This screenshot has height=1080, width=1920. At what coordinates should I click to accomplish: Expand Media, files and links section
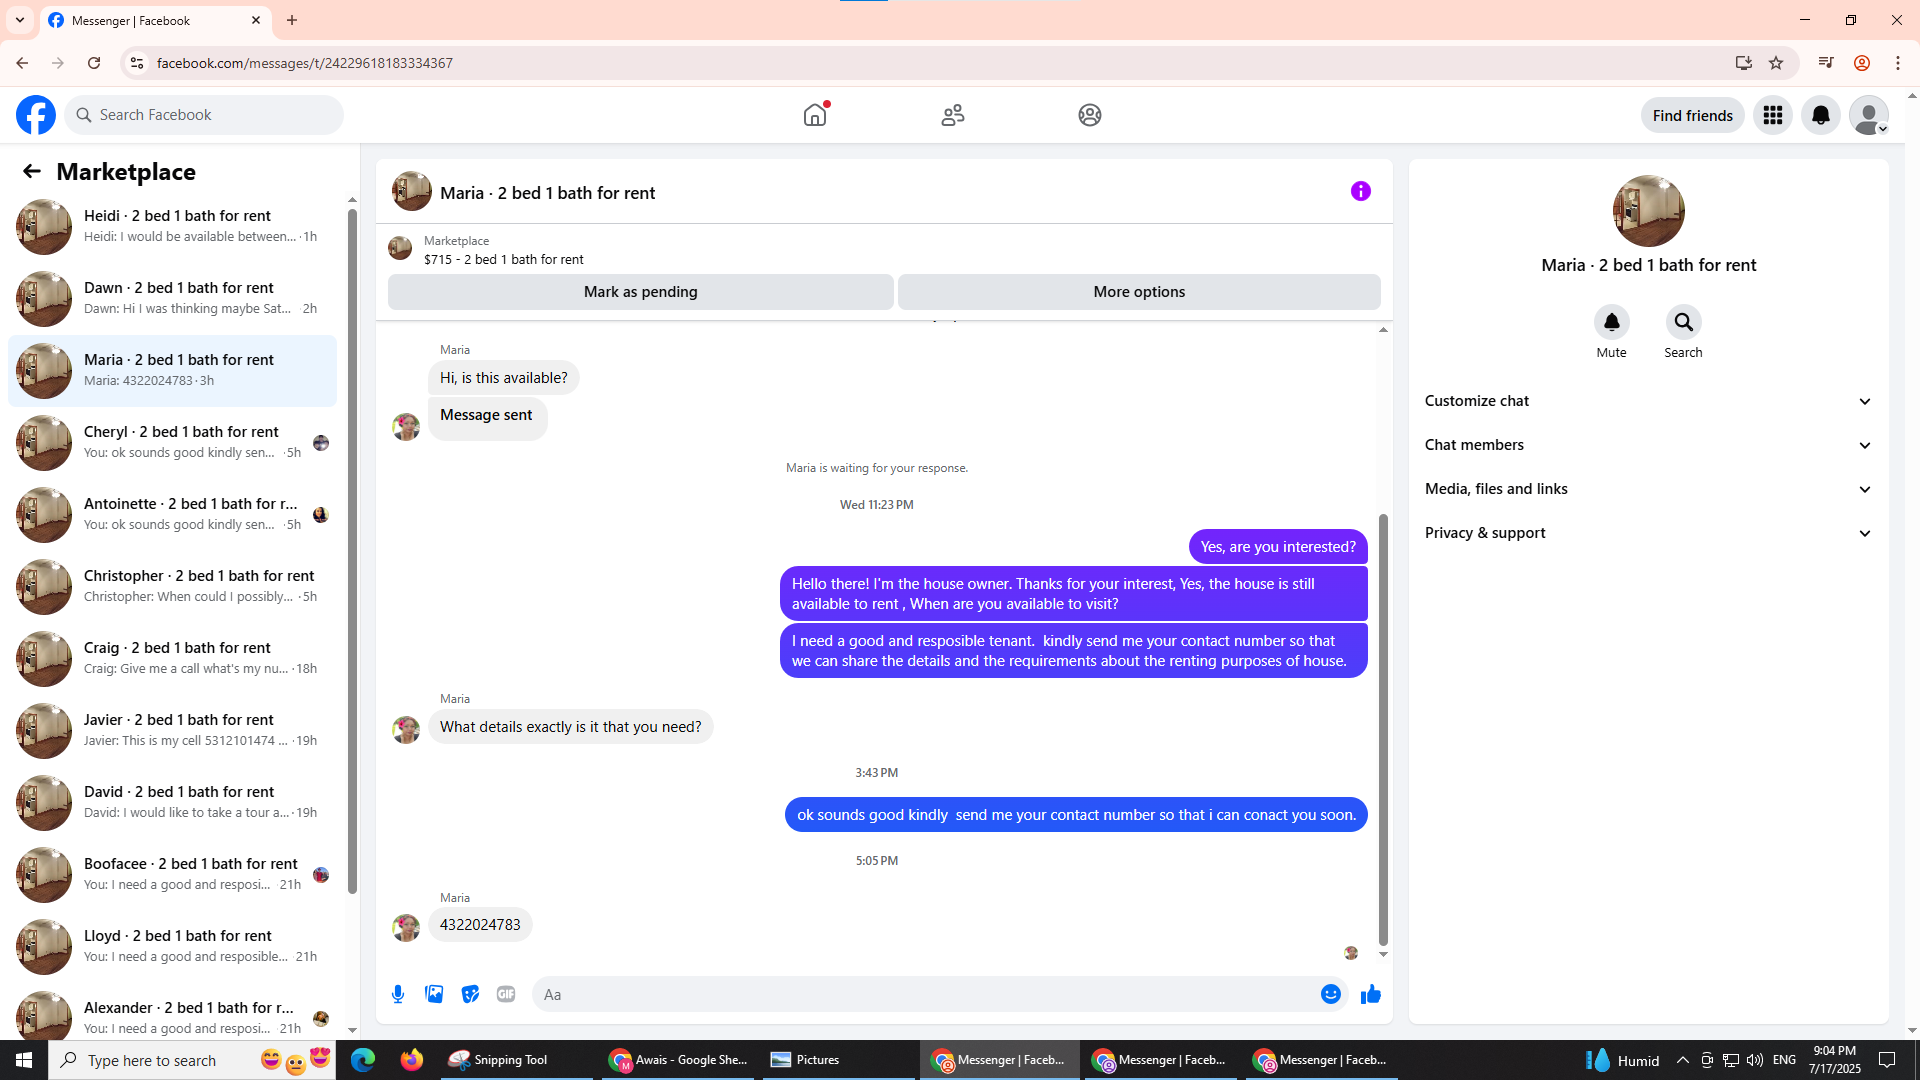[1648, 489]
